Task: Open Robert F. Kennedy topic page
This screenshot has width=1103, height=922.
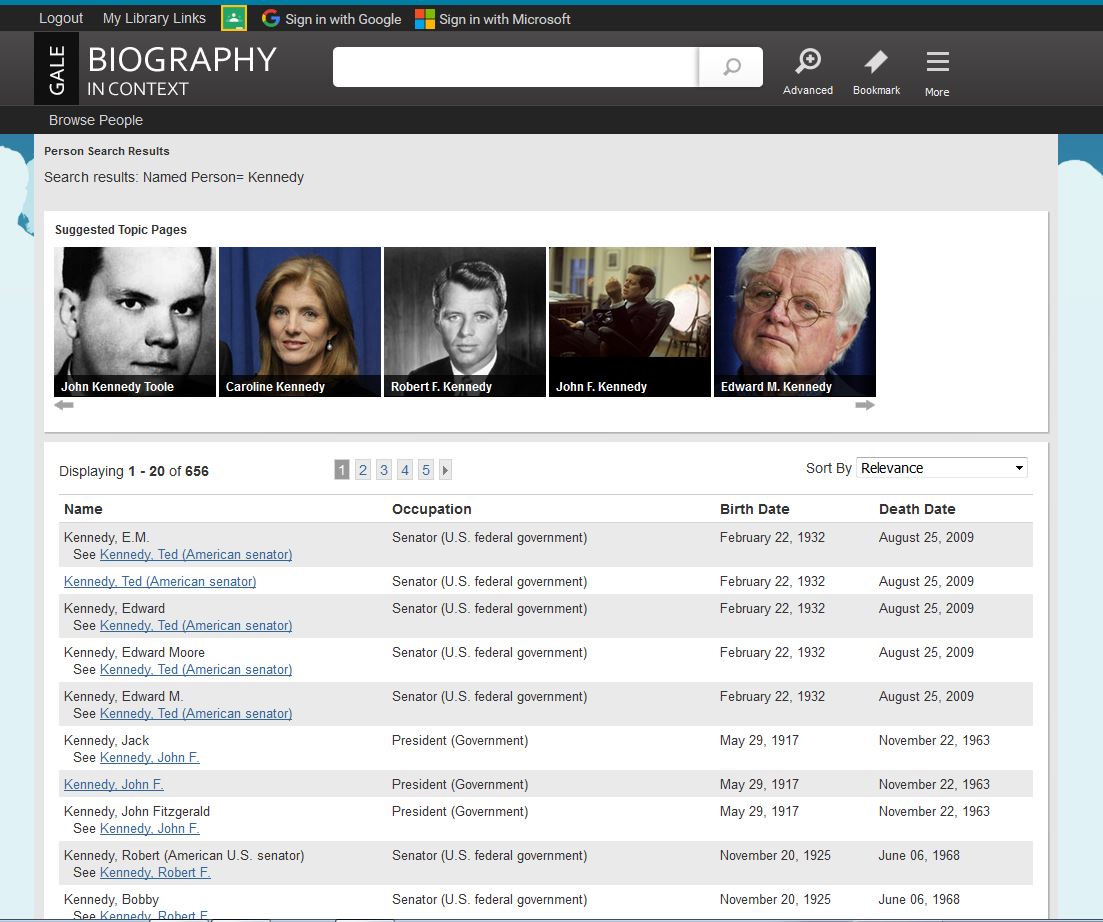Action: tap(465, 321)
